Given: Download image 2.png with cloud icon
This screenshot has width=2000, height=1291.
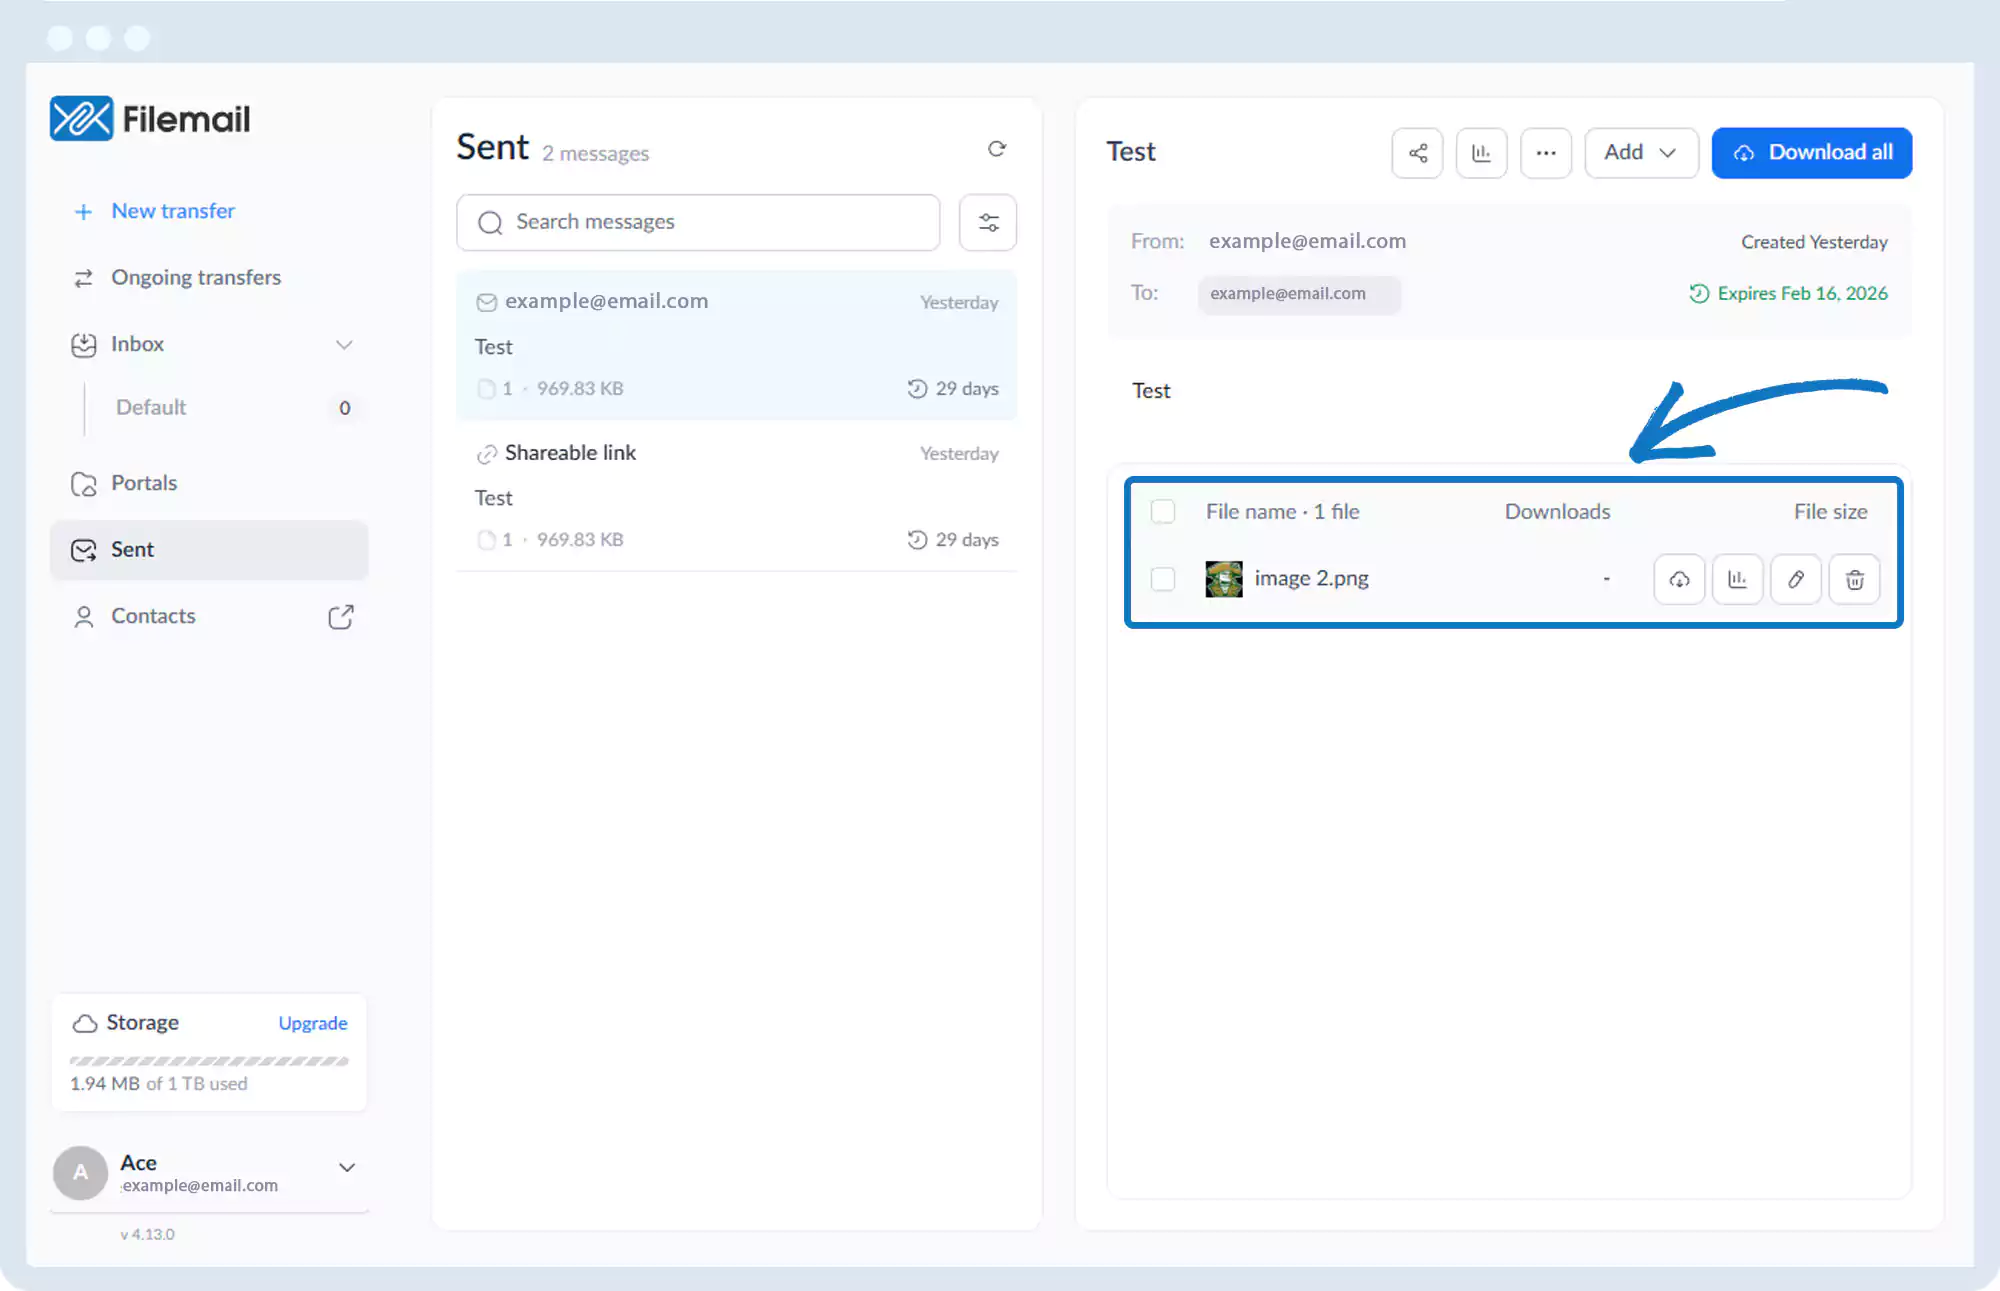Looking at the screenshot, I should coord(1679,579).
